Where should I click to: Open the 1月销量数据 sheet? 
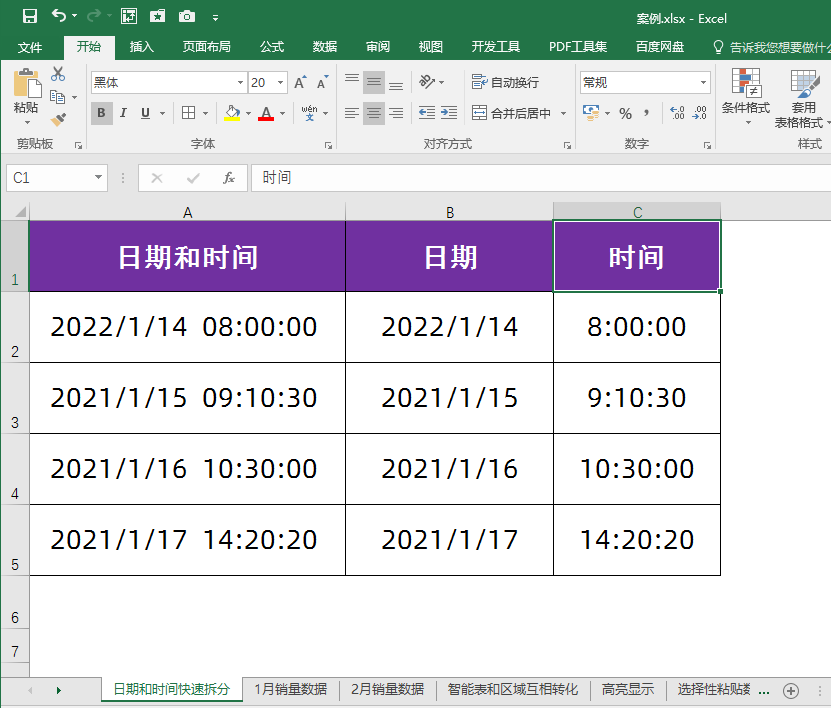[x=290, y=689]
